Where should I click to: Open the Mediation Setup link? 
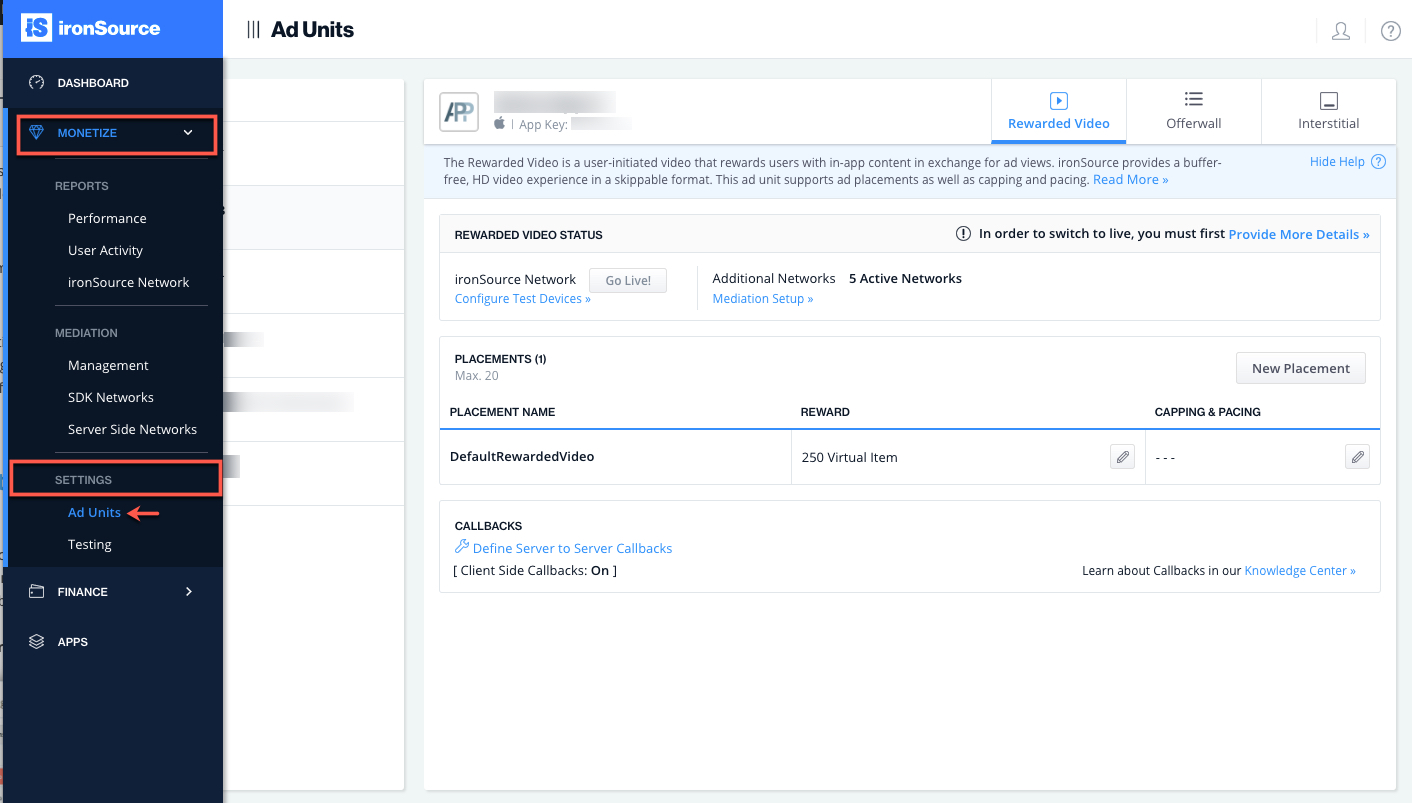(x=762, y=299)
